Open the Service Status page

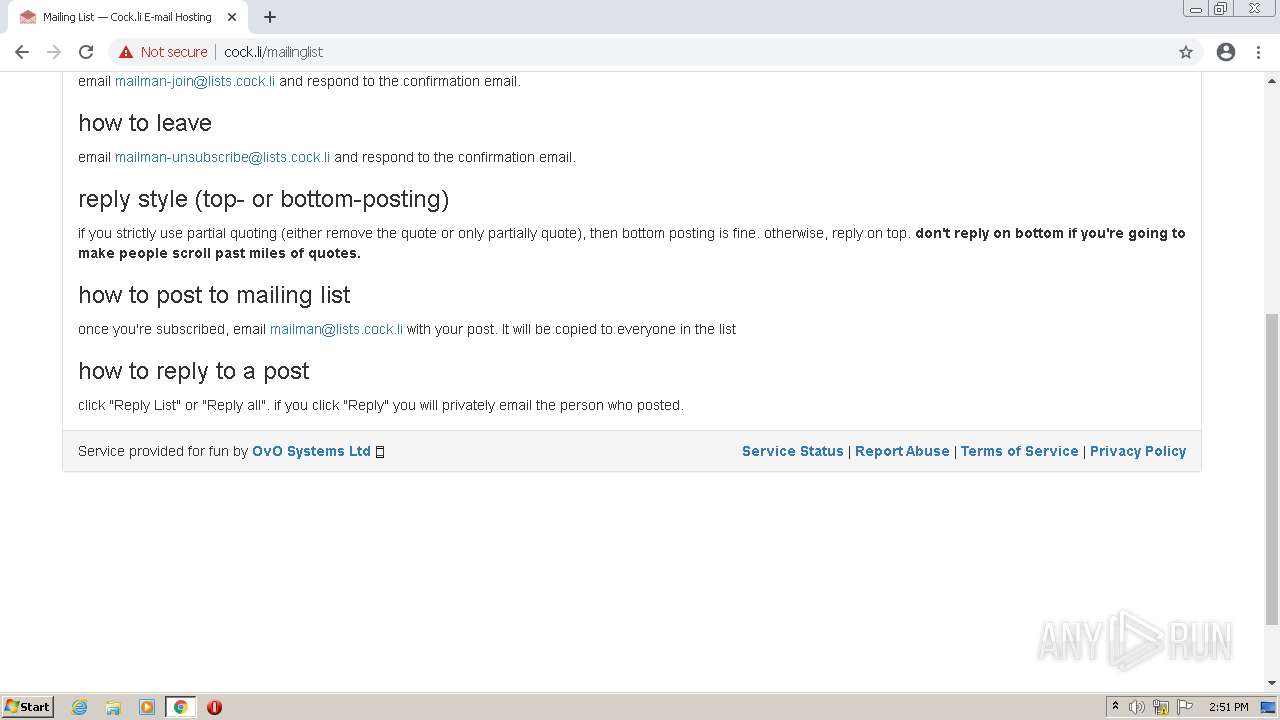(x=793, y=451)
